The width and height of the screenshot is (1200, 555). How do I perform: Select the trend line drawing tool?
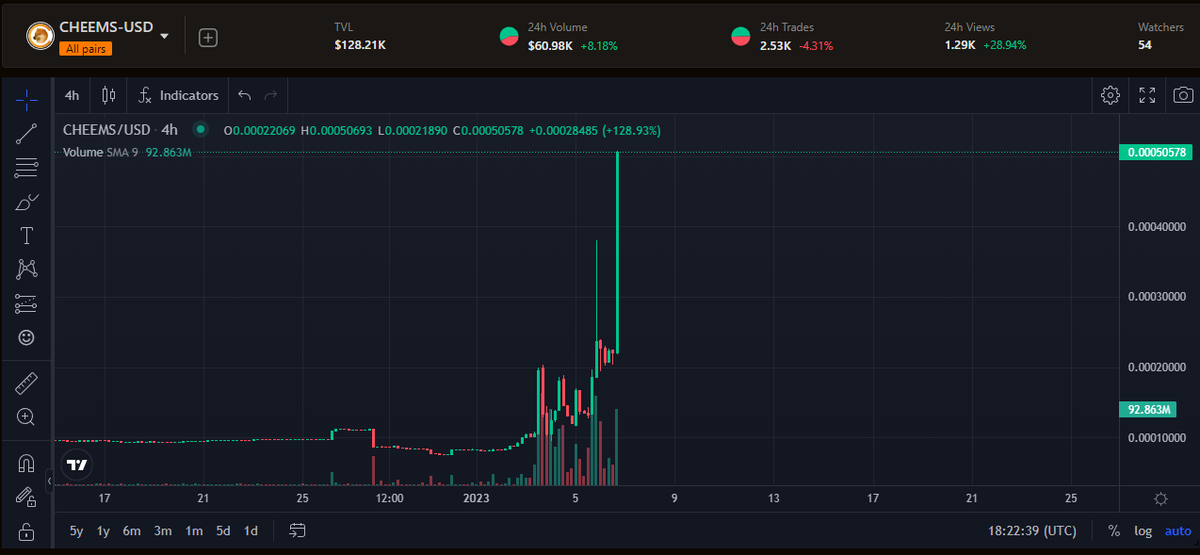tap(27, 133)
